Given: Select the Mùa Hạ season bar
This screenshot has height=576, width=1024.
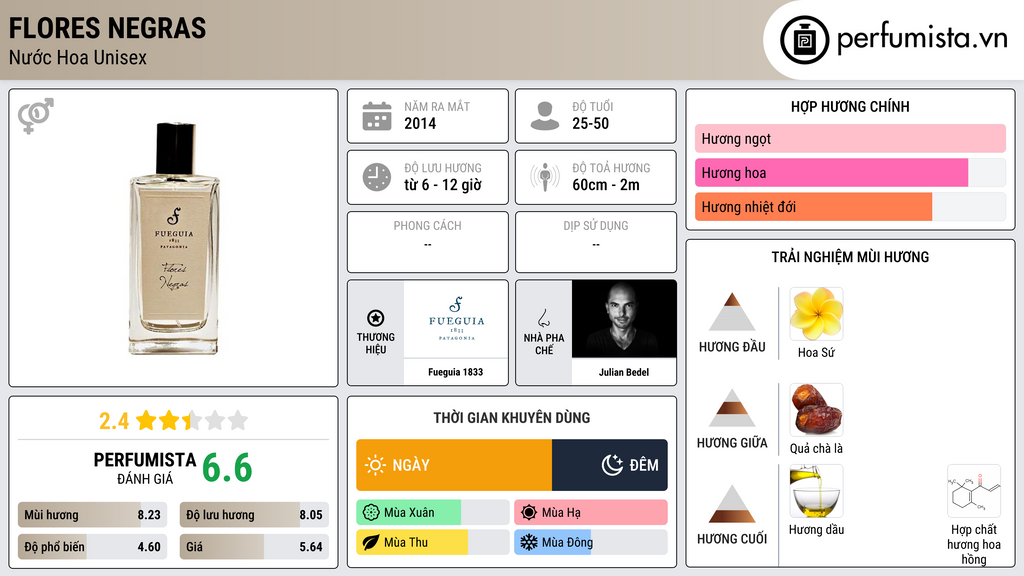Looking at the screenshot, I should click(x=591, y=512).
